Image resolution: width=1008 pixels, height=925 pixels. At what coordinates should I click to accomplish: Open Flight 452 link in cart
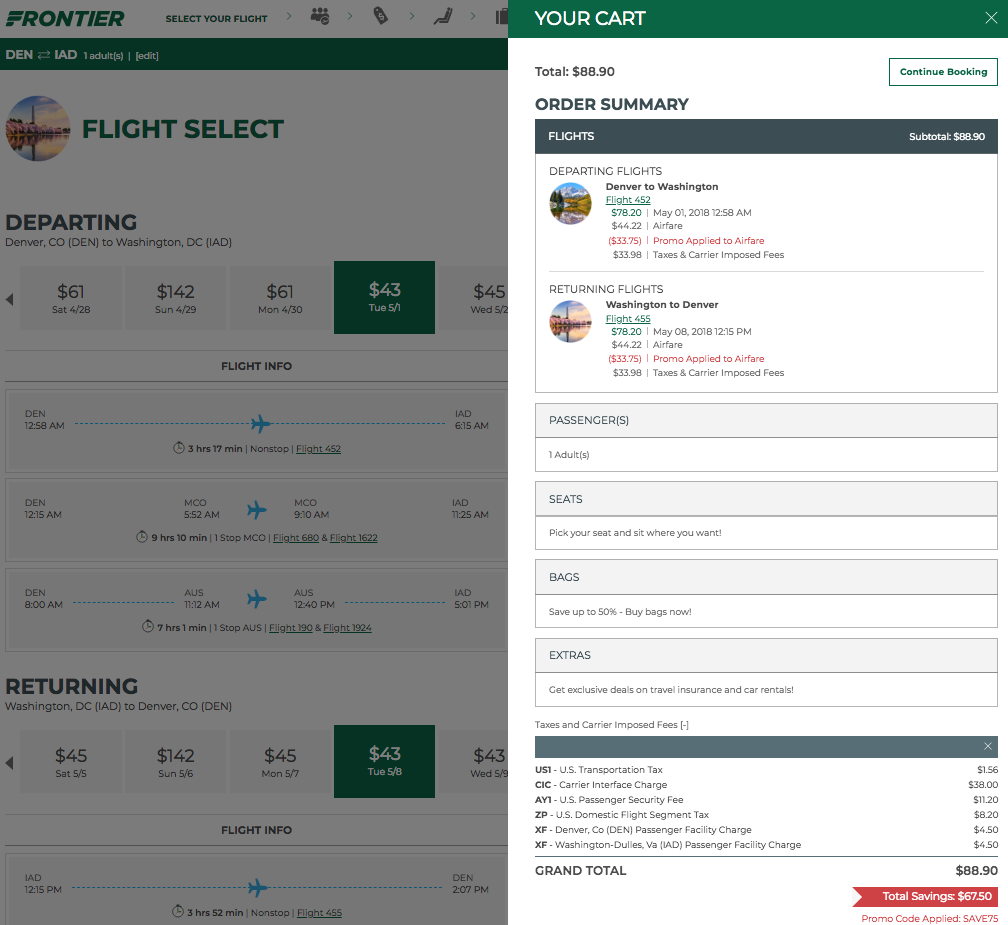pos(628,200)
